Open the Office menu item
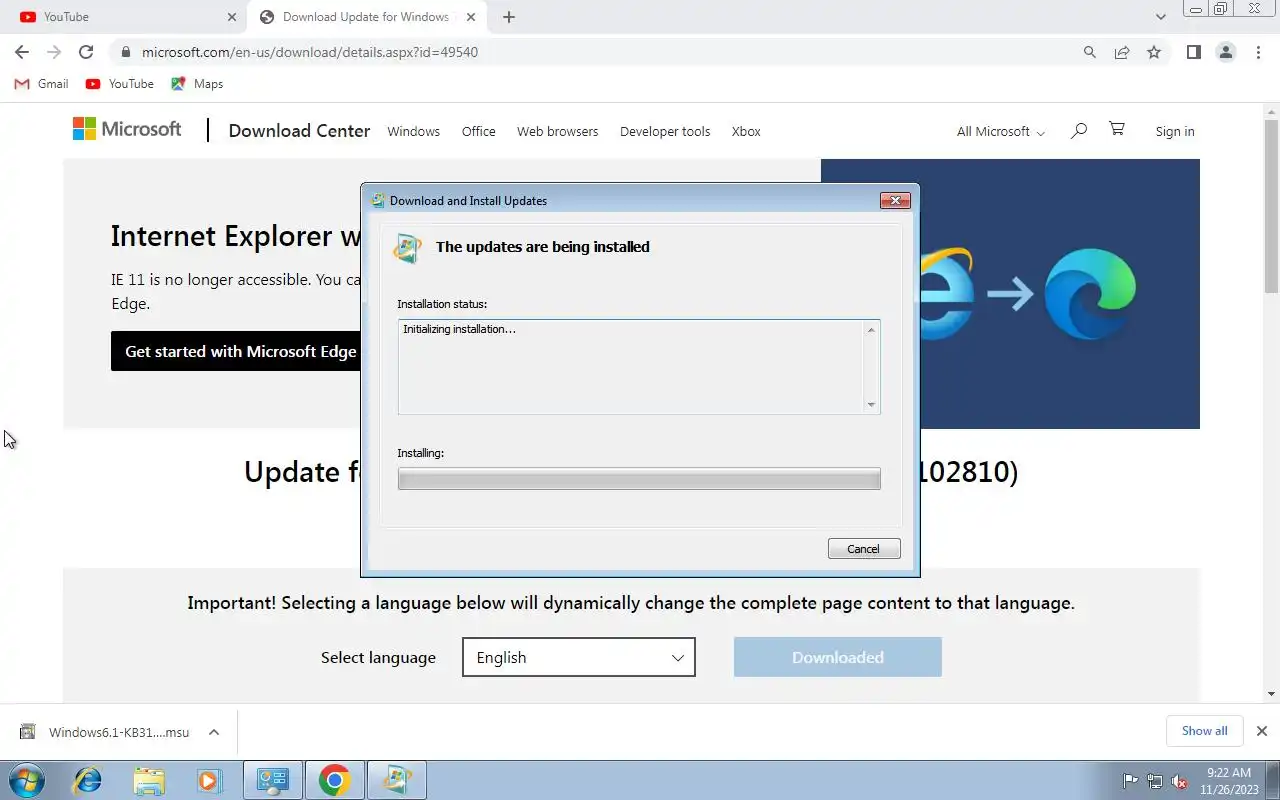Screen dimensions: 1280x800 click(478, 131)
